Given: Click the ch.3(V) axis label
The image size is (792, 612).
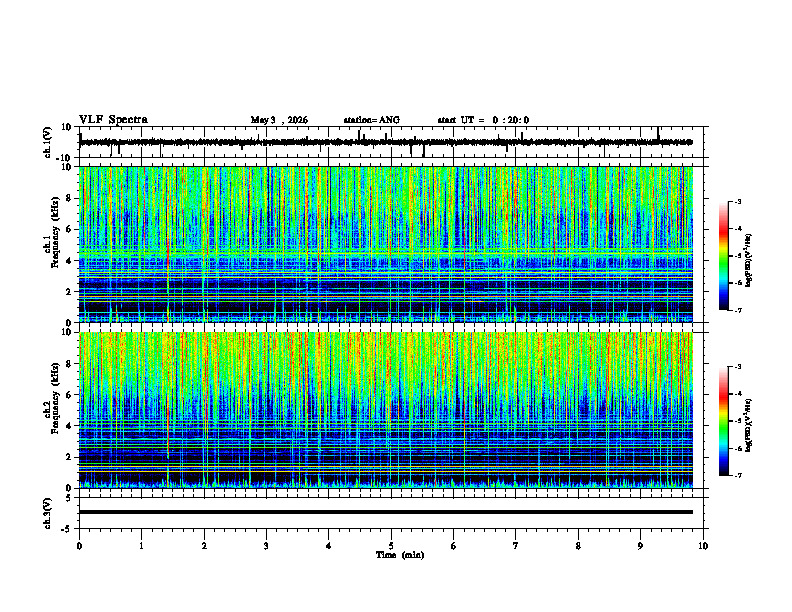Looking at the screenshot, I should click(47, 514).
